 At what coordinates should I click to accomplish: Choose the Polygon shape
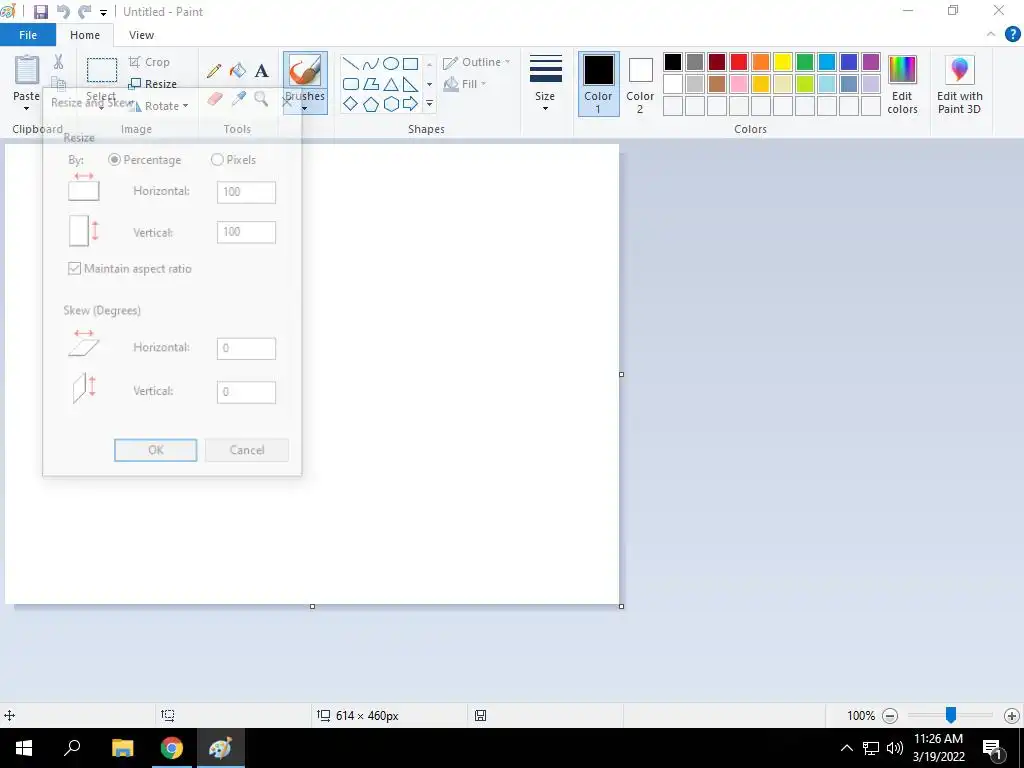[x=371, y=84]
